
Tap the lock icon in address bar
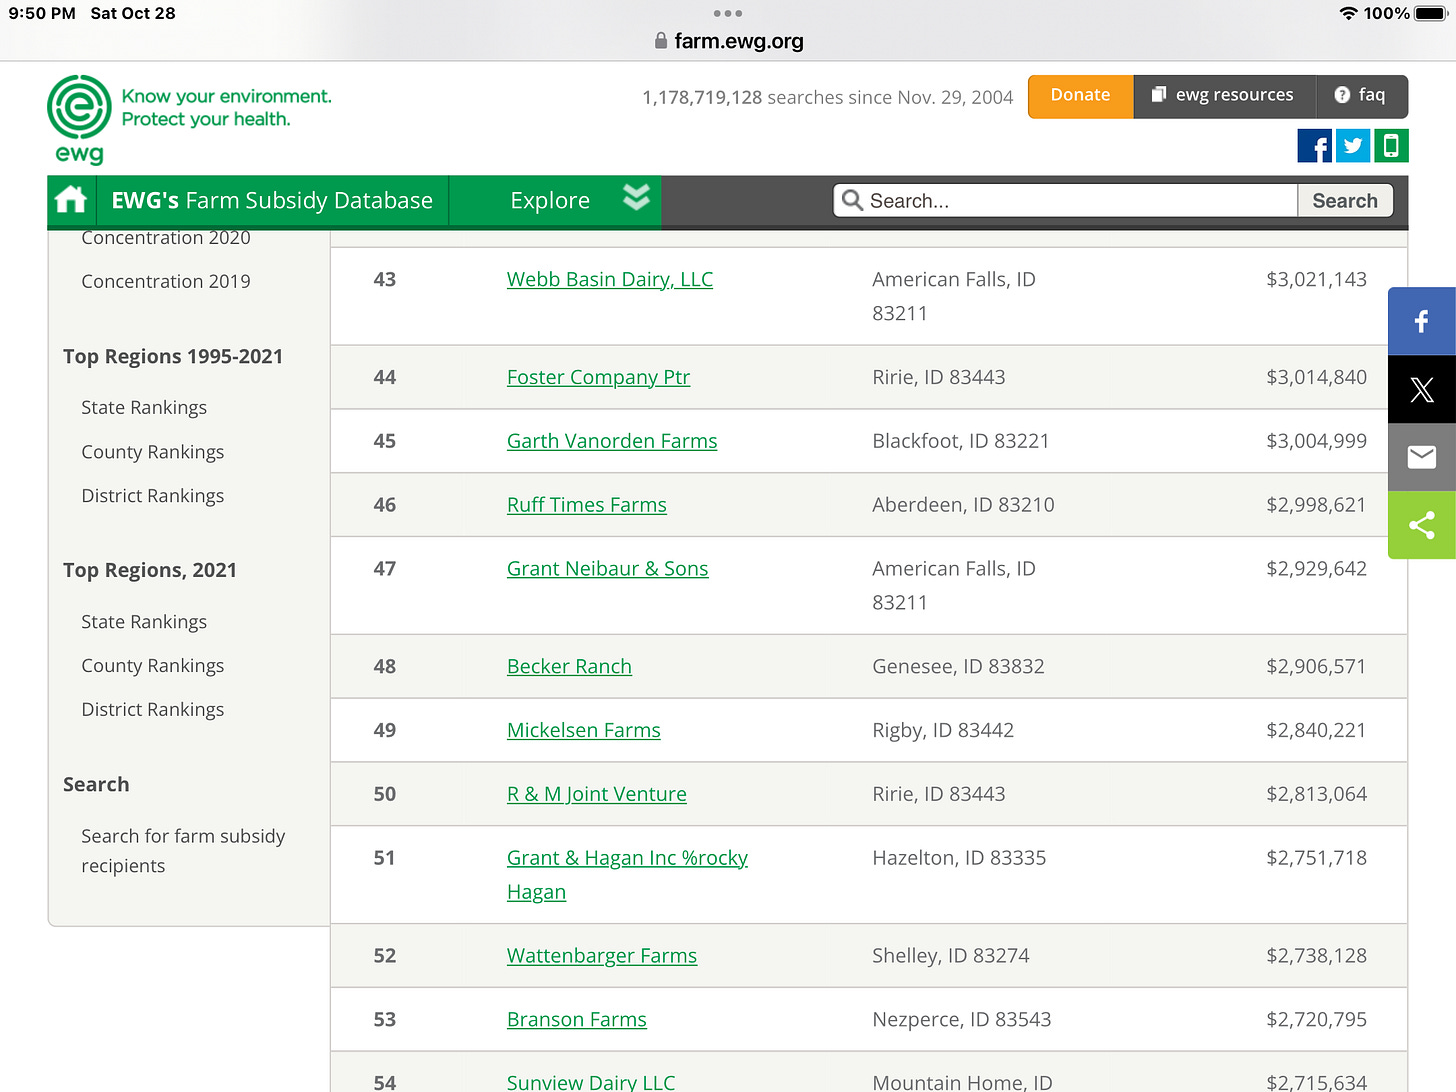point(661,41)
